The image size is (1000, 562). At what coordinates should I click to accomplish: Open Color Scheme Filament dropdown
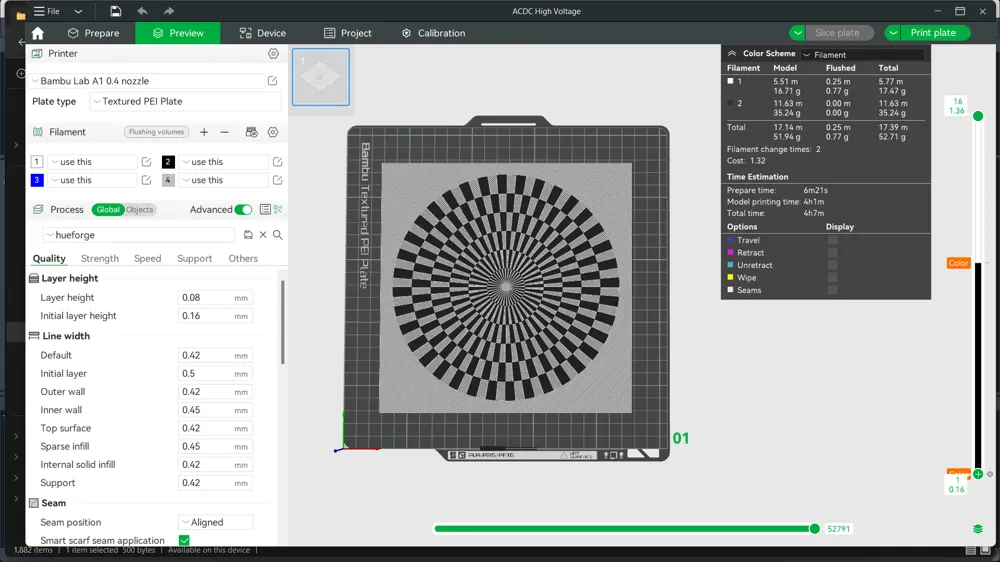click(x=862, y=55)
